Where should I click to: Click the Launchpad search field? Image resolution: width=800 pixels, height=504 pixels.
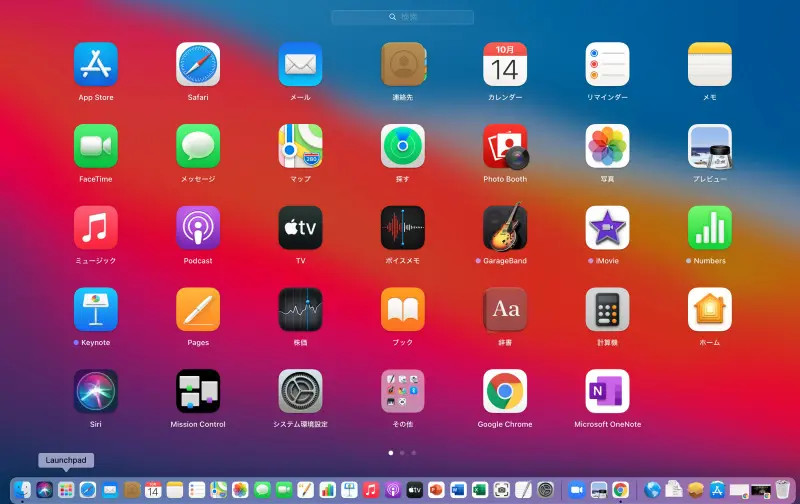pos(402,17)
